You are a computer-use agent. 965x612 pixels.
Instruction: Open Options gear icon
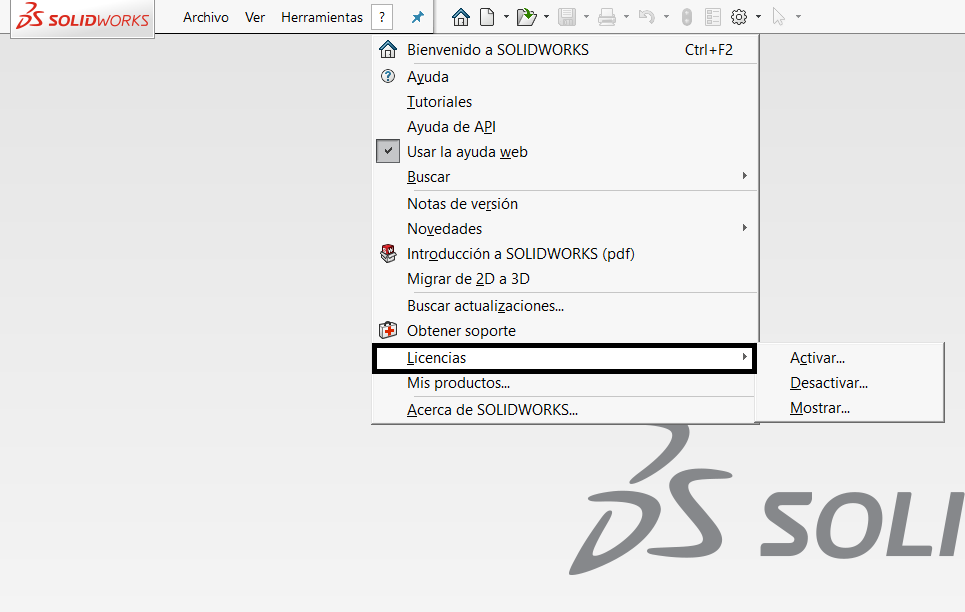coord(739,17)
